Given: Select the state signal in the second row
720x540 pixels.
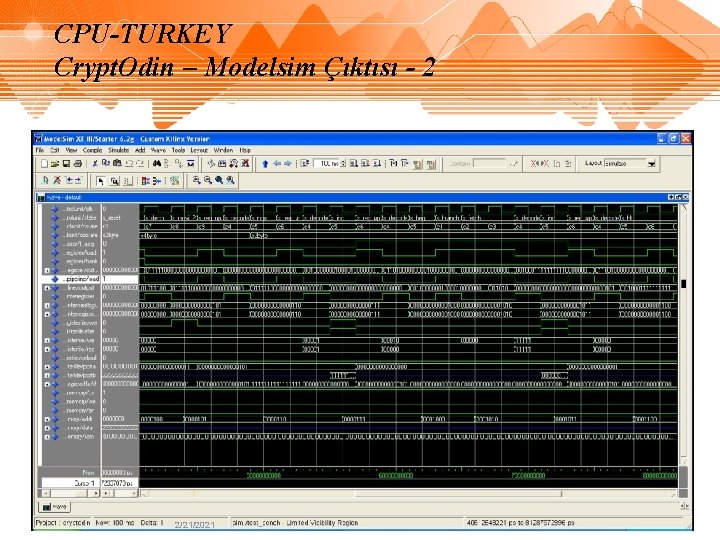Looking at the screenshot, I should pos(80,218).
